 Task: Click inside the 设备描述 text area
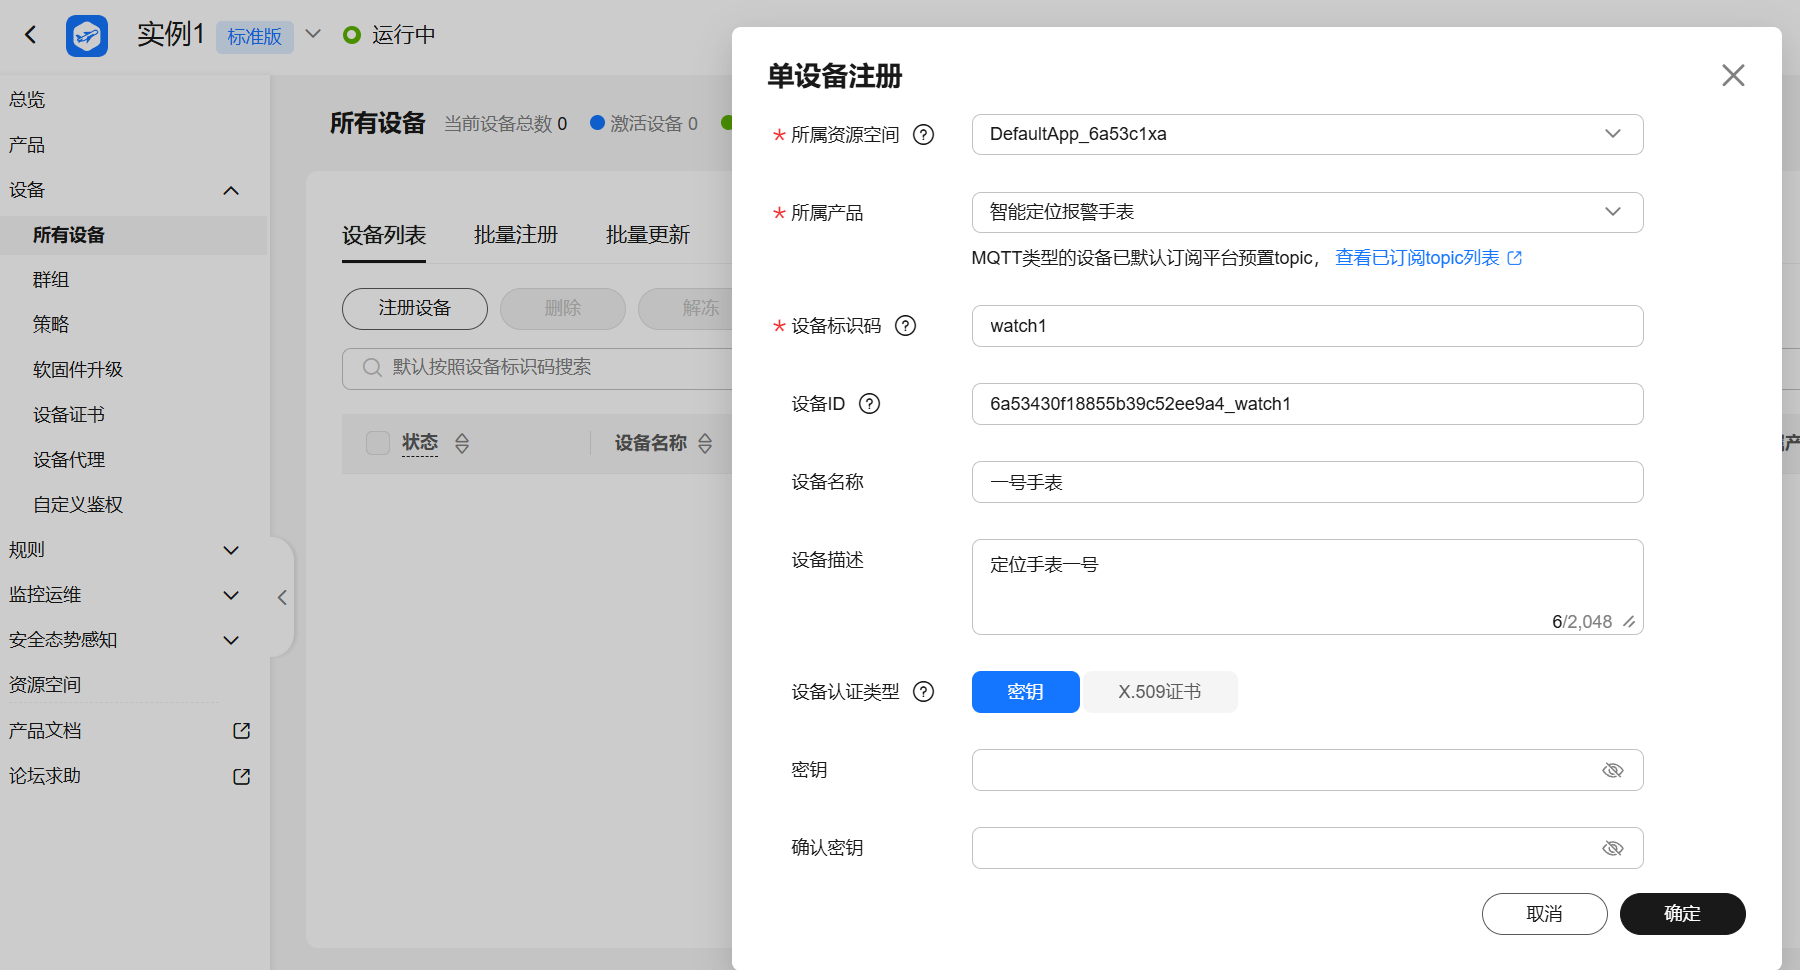click(1307, 587)
